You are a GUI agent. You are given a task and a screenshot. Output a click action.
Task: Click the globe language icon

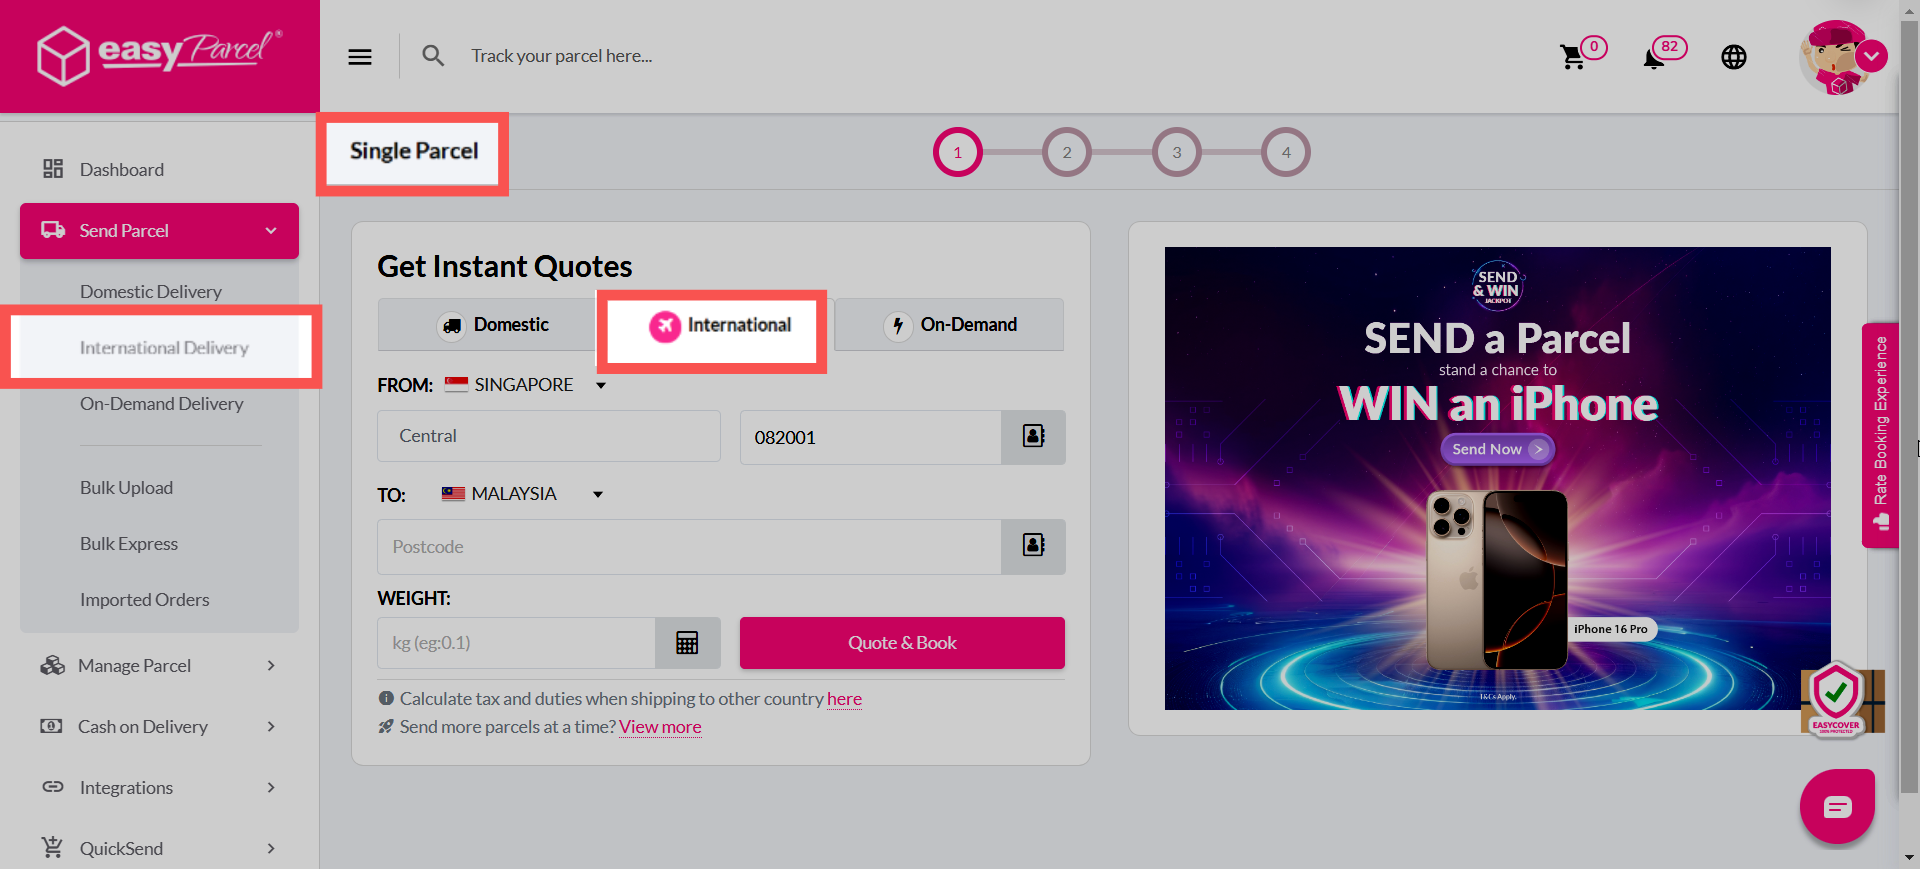click(x=1734, y=57)
